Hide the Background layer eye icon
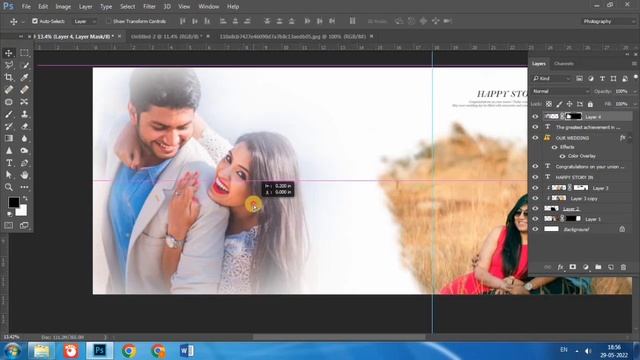Image resolution: width=640 pixels, height=360 pixels. pos(535,229)
